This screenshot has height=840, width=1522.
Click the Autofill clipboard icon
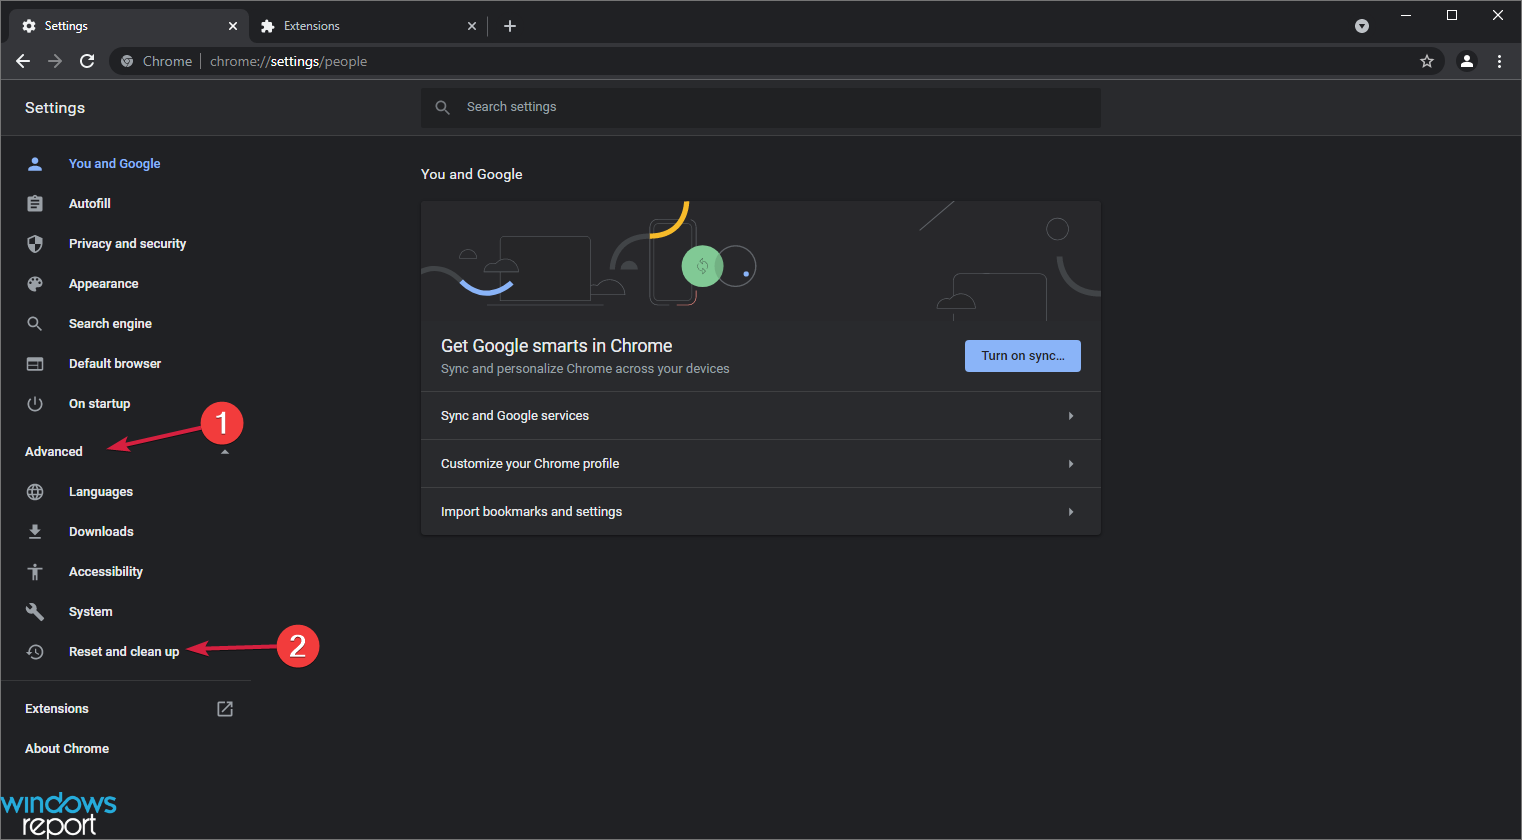(x=35, y=203)
